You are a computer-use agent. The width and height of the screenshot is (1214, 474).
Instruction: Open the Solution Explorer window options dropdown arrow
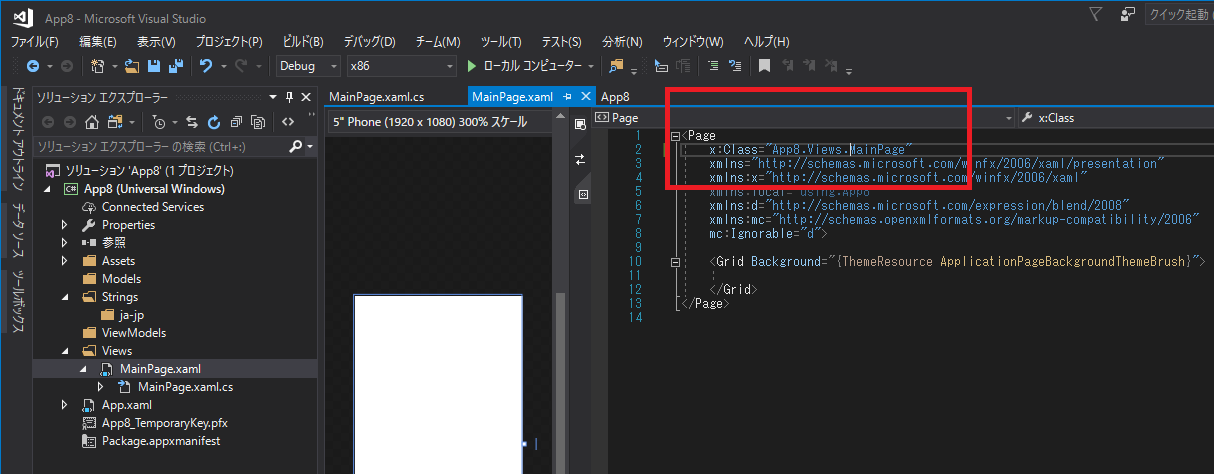pyautogui.click(x=273, y=97)
